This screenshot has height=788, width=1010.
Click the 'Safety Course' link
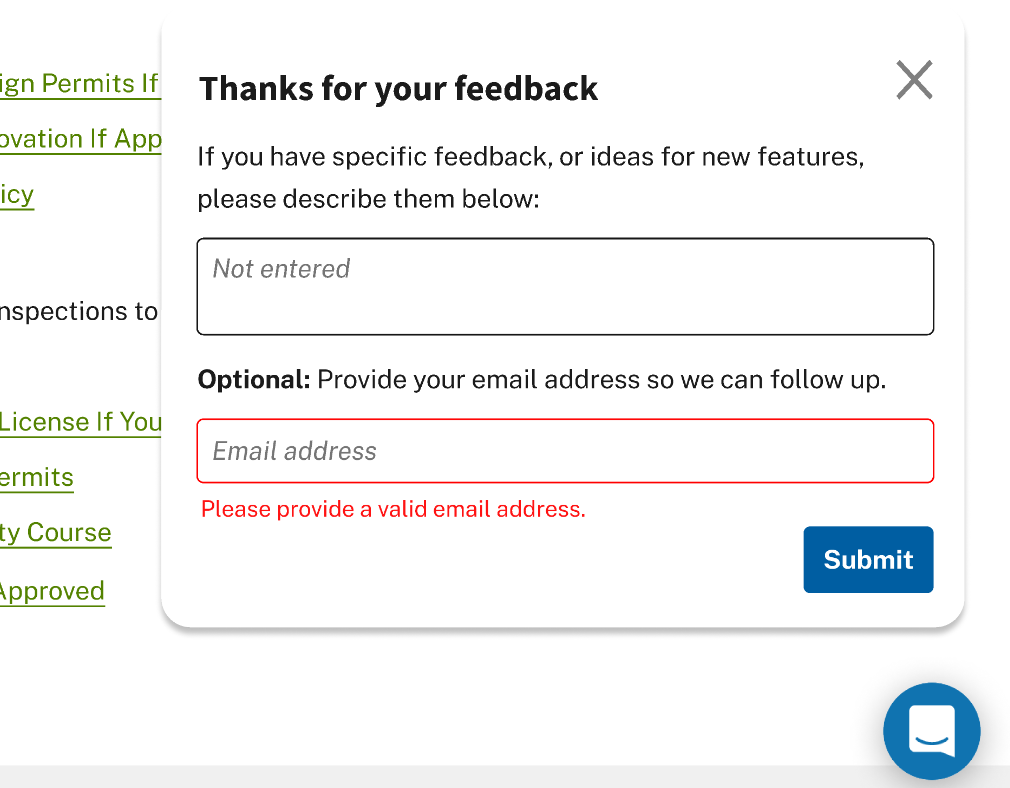55,532
